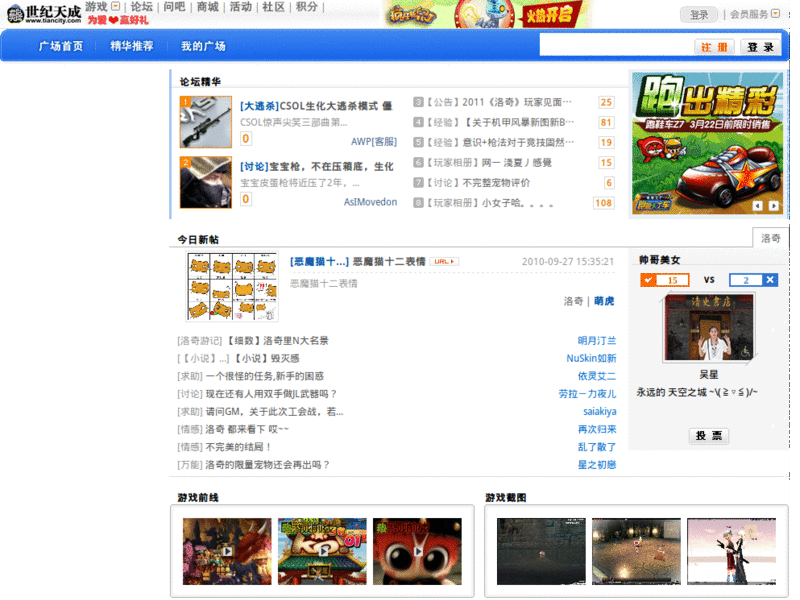The height and width of the screenshot is (600, 800).
Task: Open 【玩家相册】小女子哈 post
Action: point(490,203)
